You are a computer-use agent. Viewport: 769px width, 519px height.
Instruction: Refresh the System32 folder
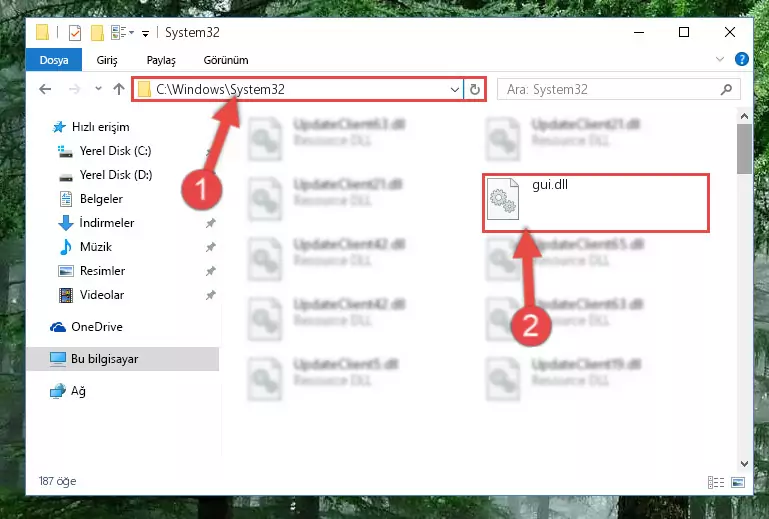pyautogui.click(x=474, y=89)
